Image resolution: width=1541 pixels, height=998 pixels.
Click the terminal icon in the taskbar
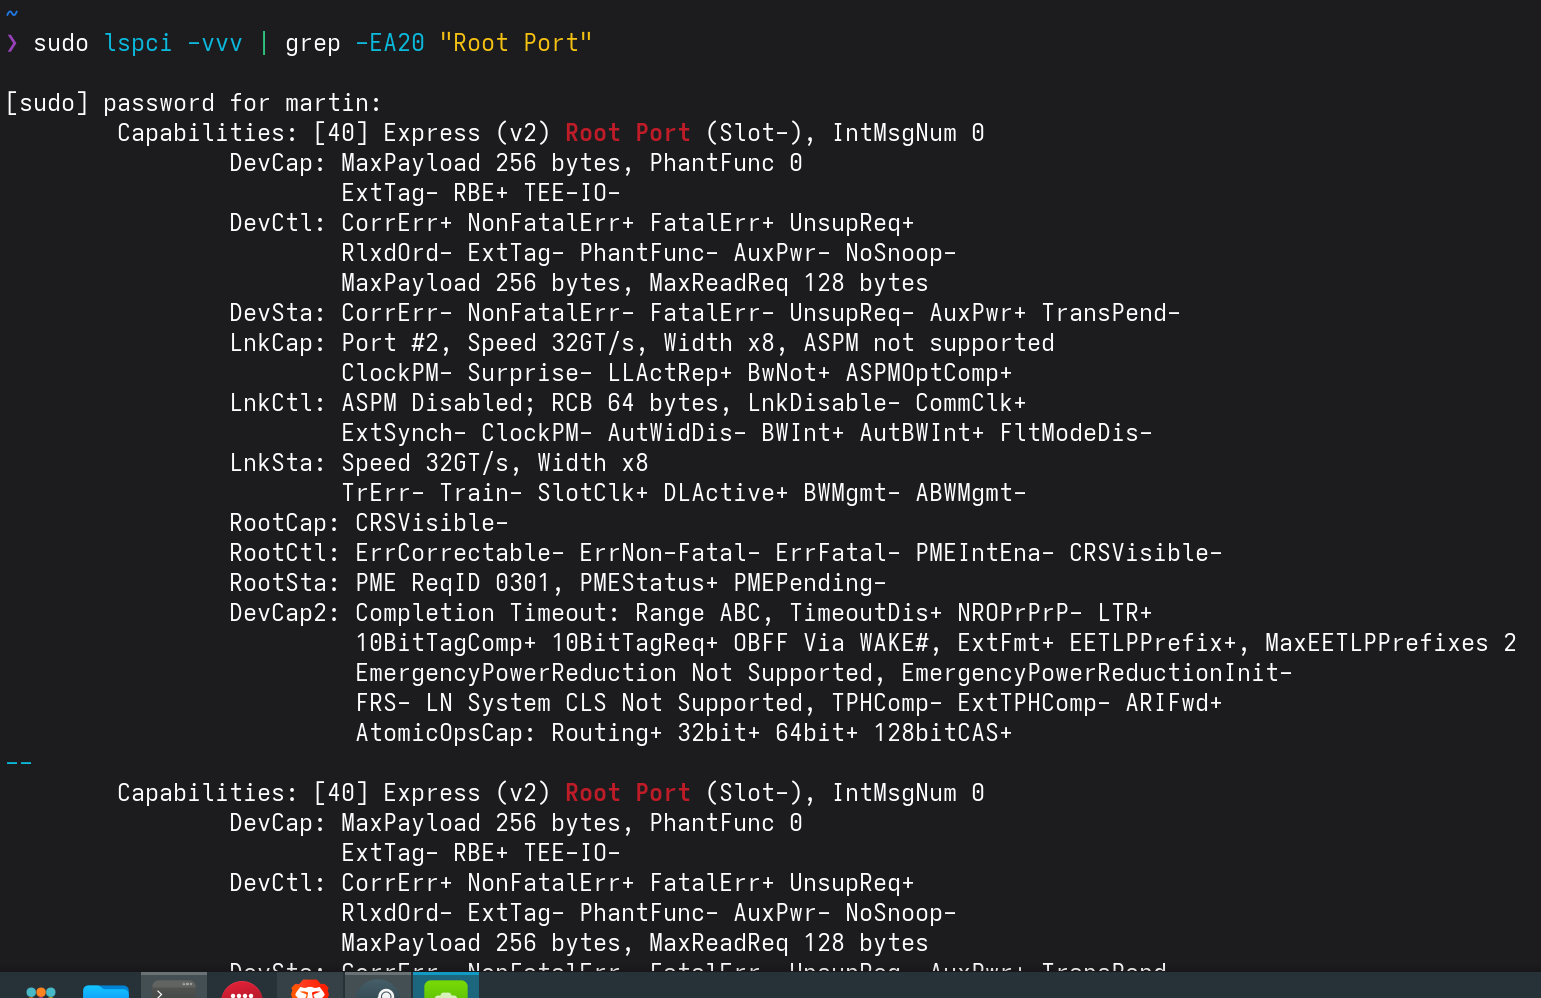click(x=174, y=987)
